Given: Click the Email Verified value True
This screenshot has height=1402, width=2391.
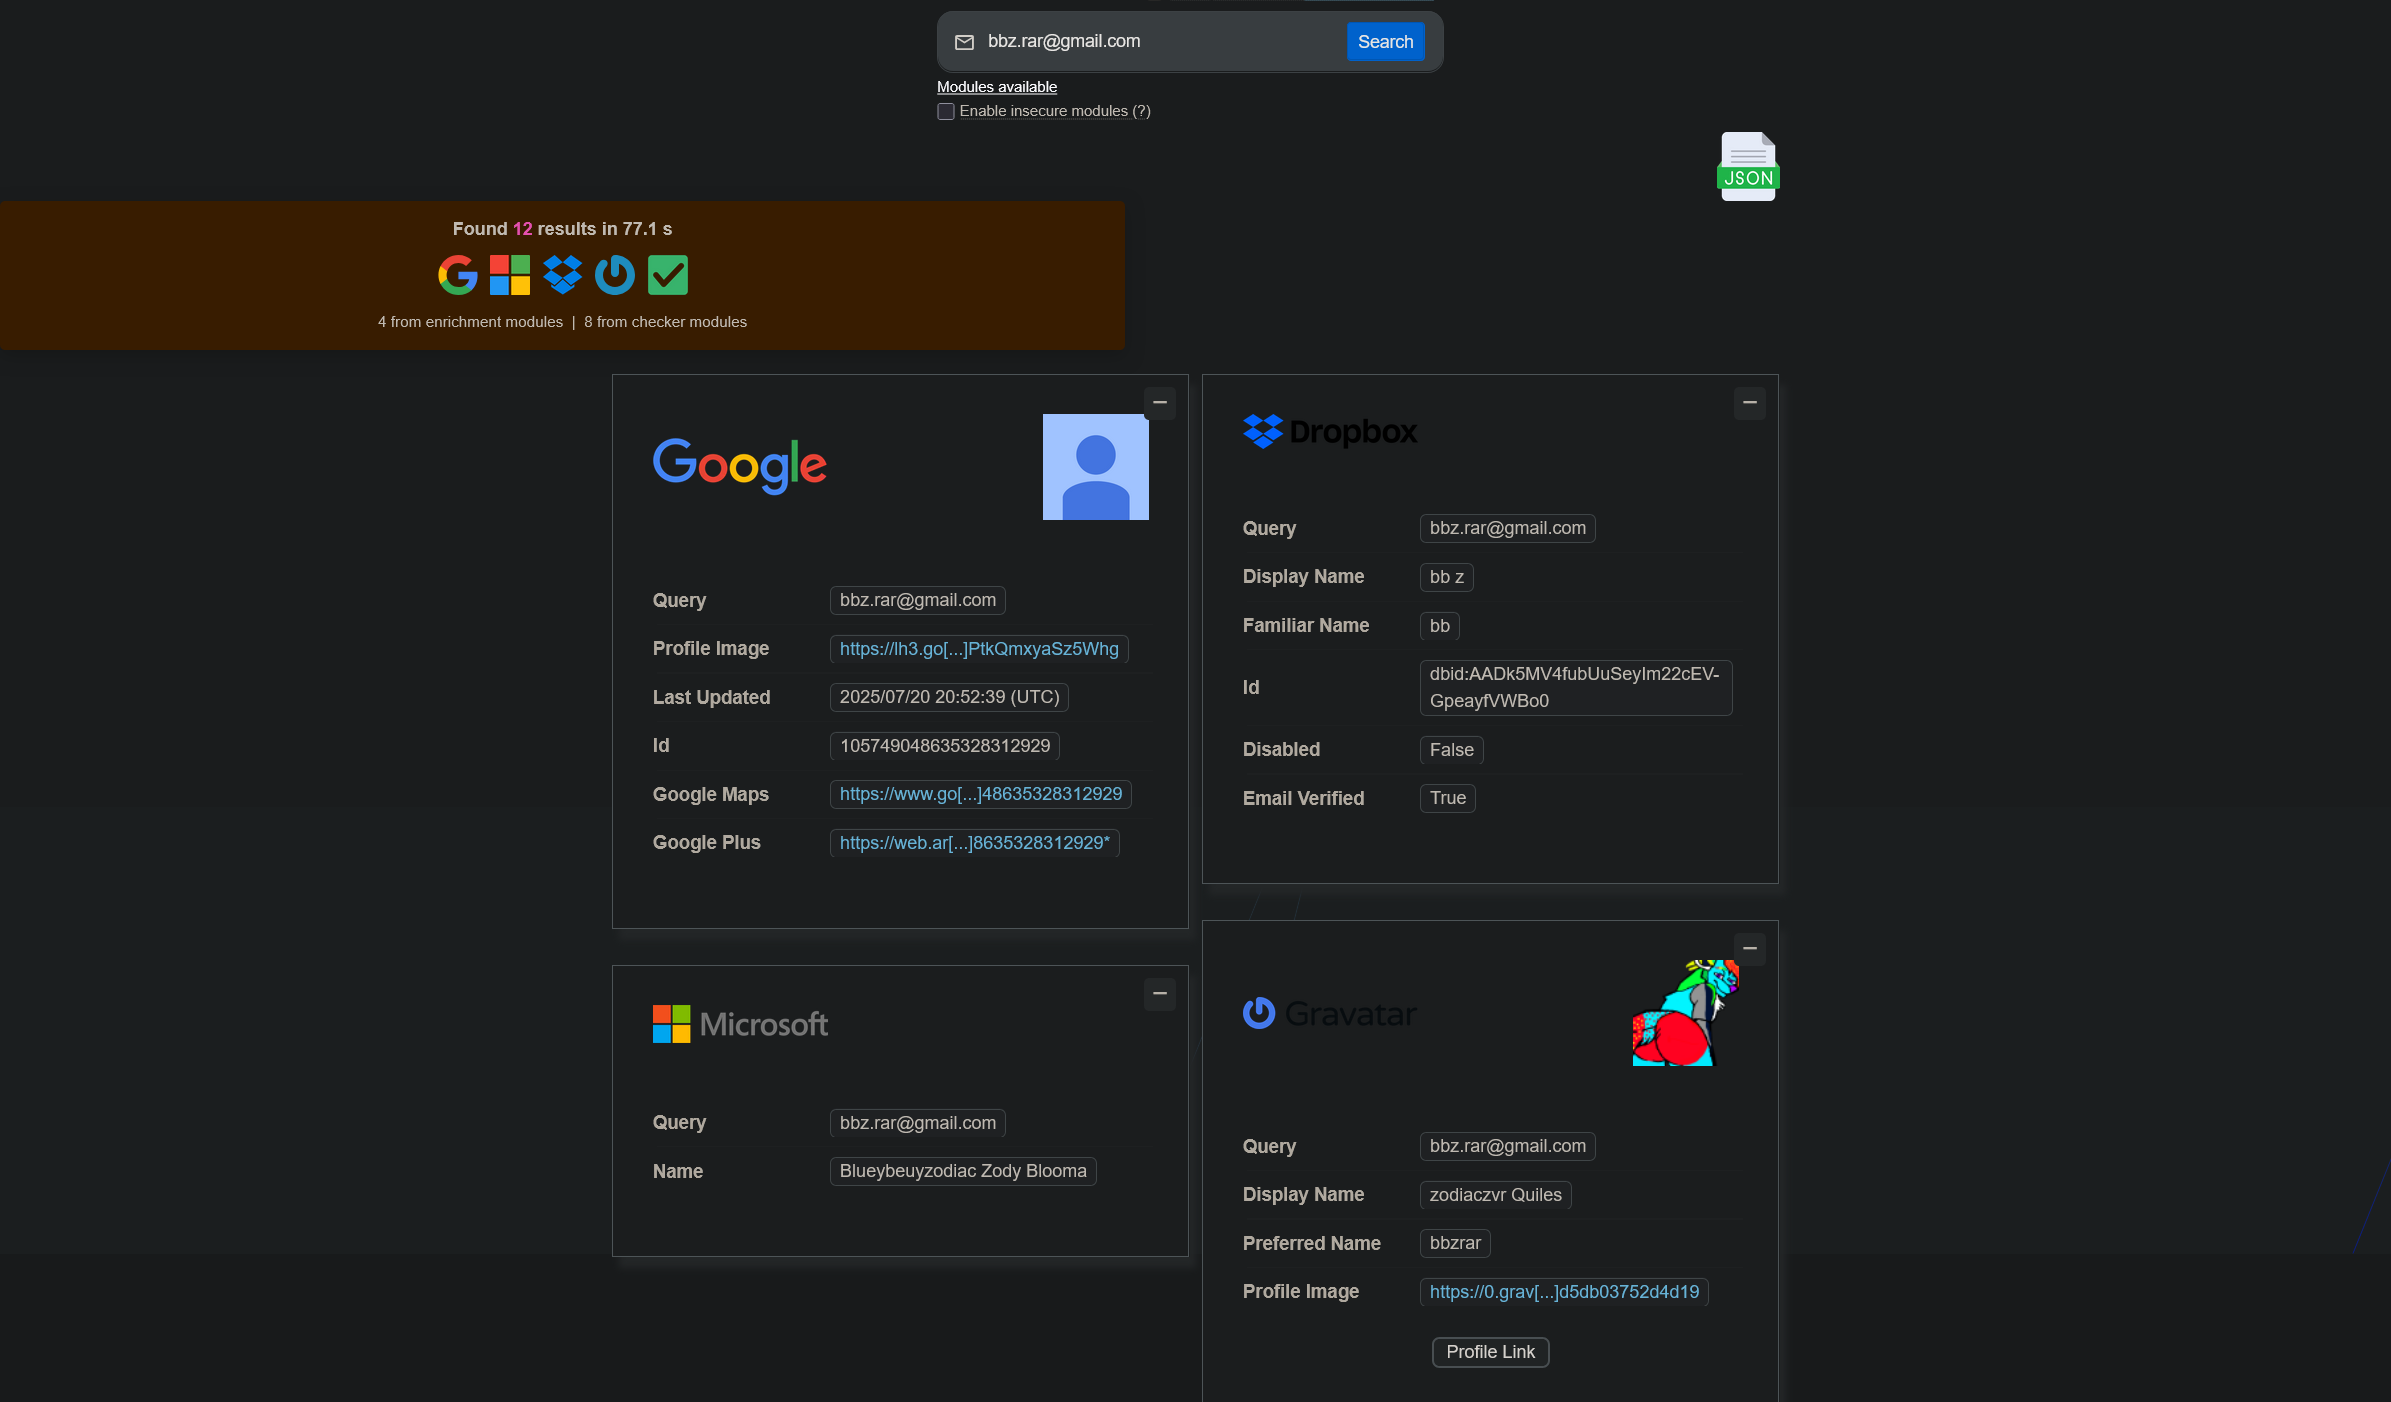Looking at the screenshot, I should (x=1448, y=798).
